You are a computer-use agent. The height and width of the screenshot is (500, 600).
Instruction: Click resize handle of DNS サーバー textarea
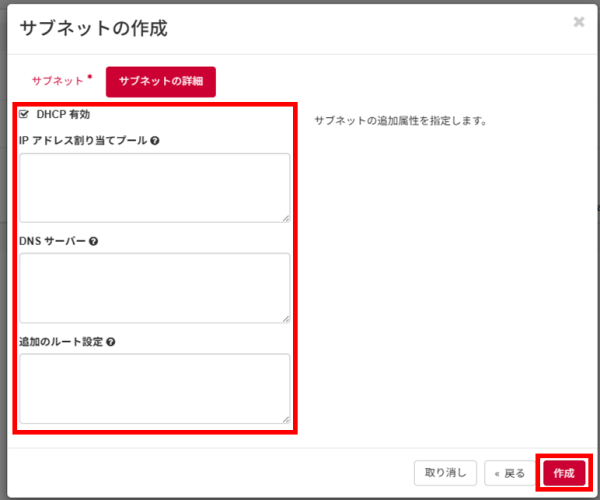click(x=285, y=317)
